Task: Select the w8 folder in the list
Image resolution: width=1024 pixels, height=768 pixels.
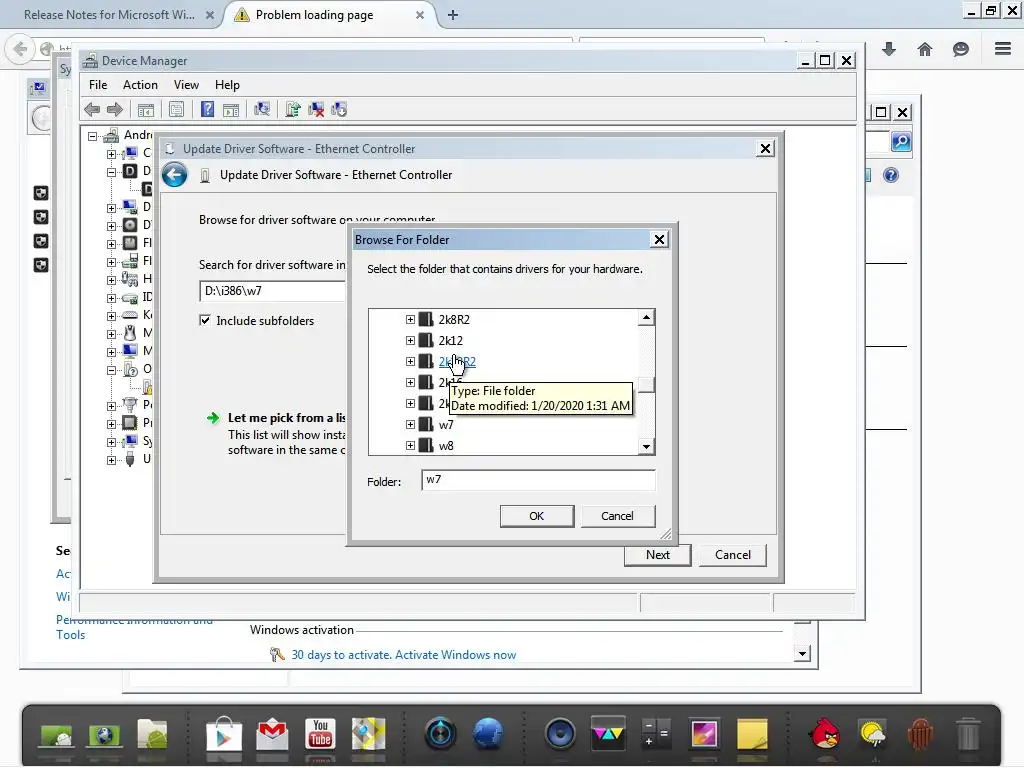Action: coord(446,445)
